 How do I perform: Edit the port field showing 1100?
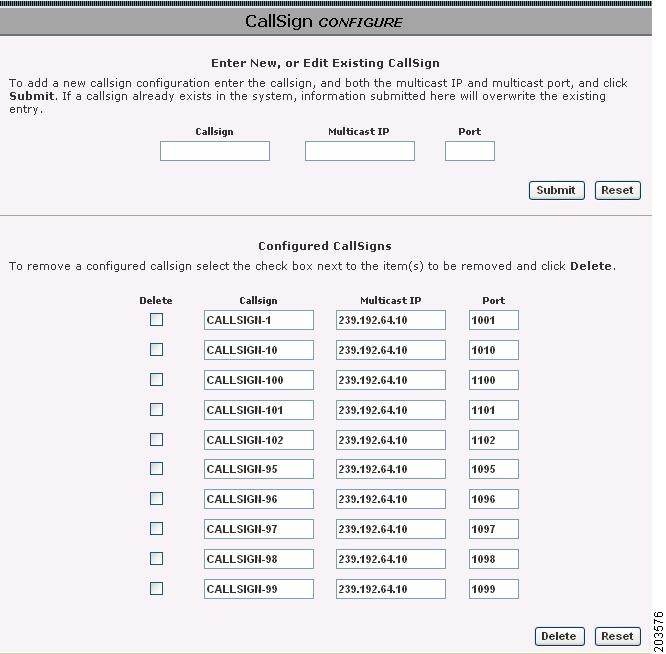pyautogui.click(x=494, y=380)
